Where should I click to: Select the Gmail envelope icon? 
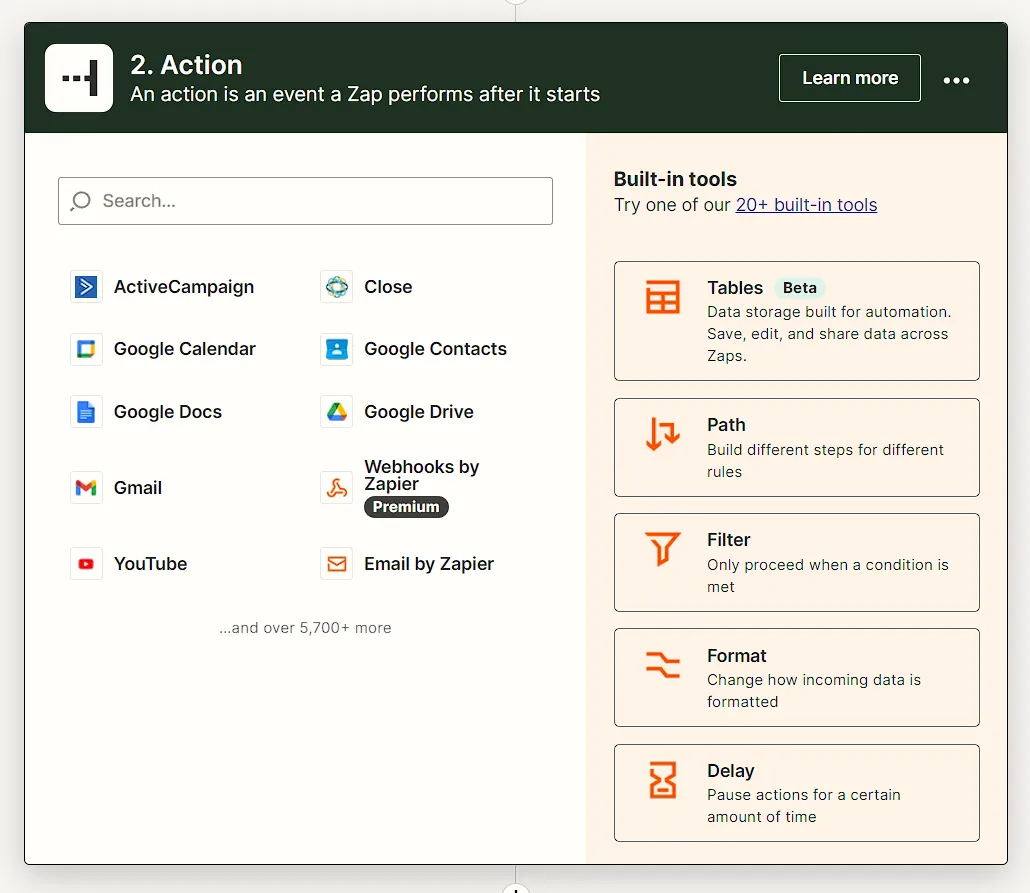[x=86, y=488]
